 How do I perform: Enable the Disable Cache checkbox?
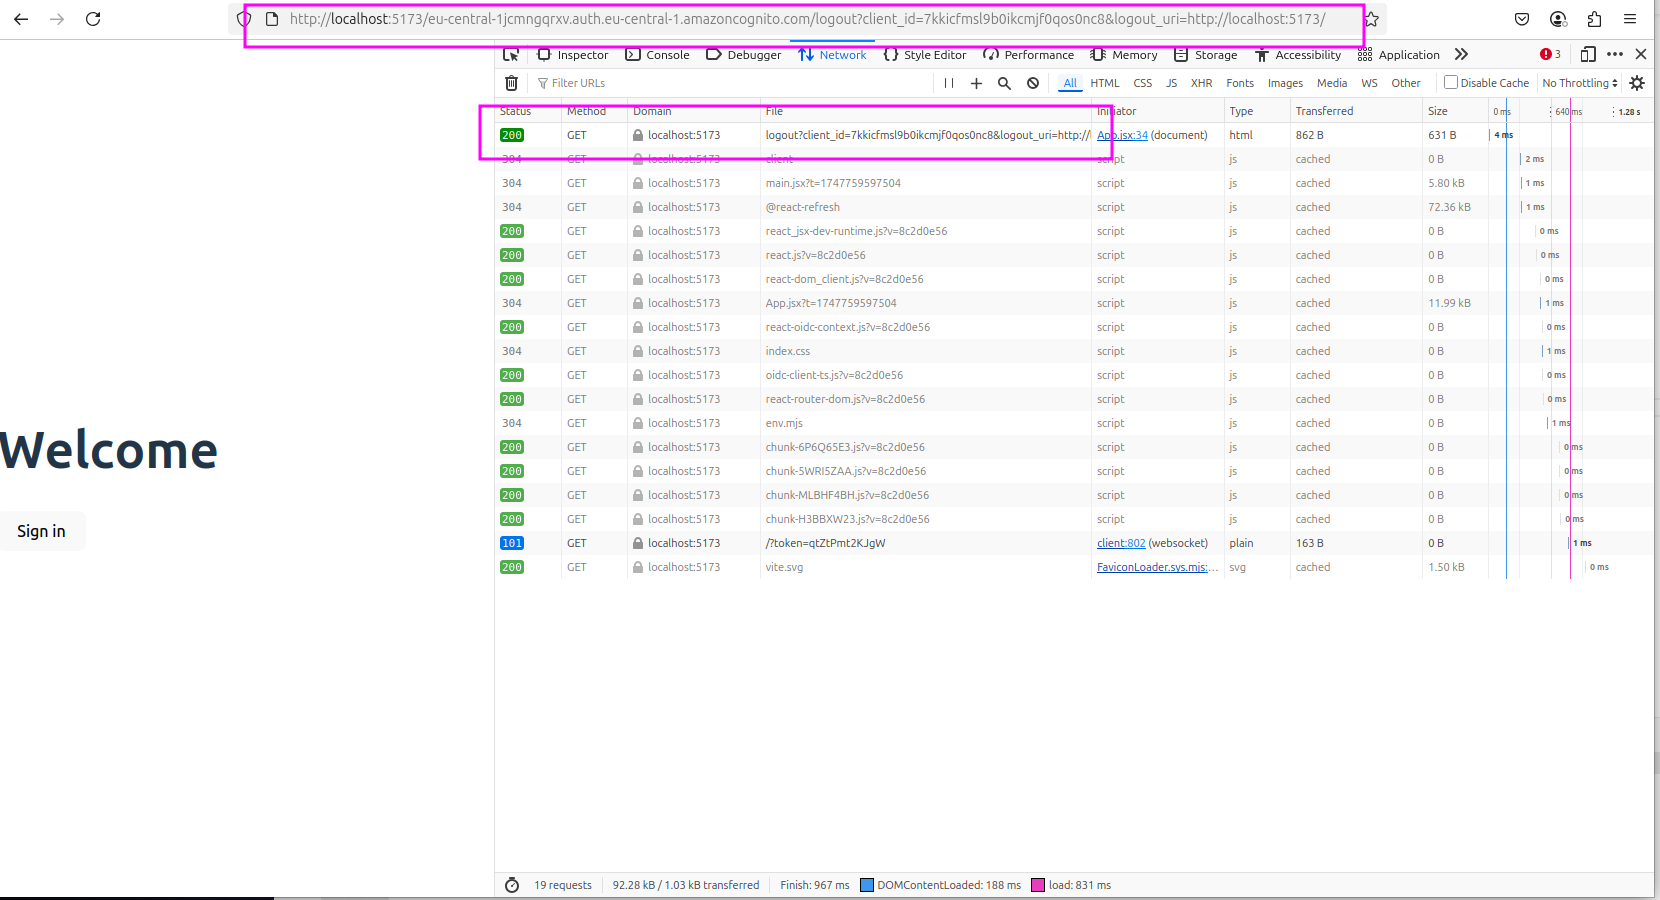tap(1451, 83)
